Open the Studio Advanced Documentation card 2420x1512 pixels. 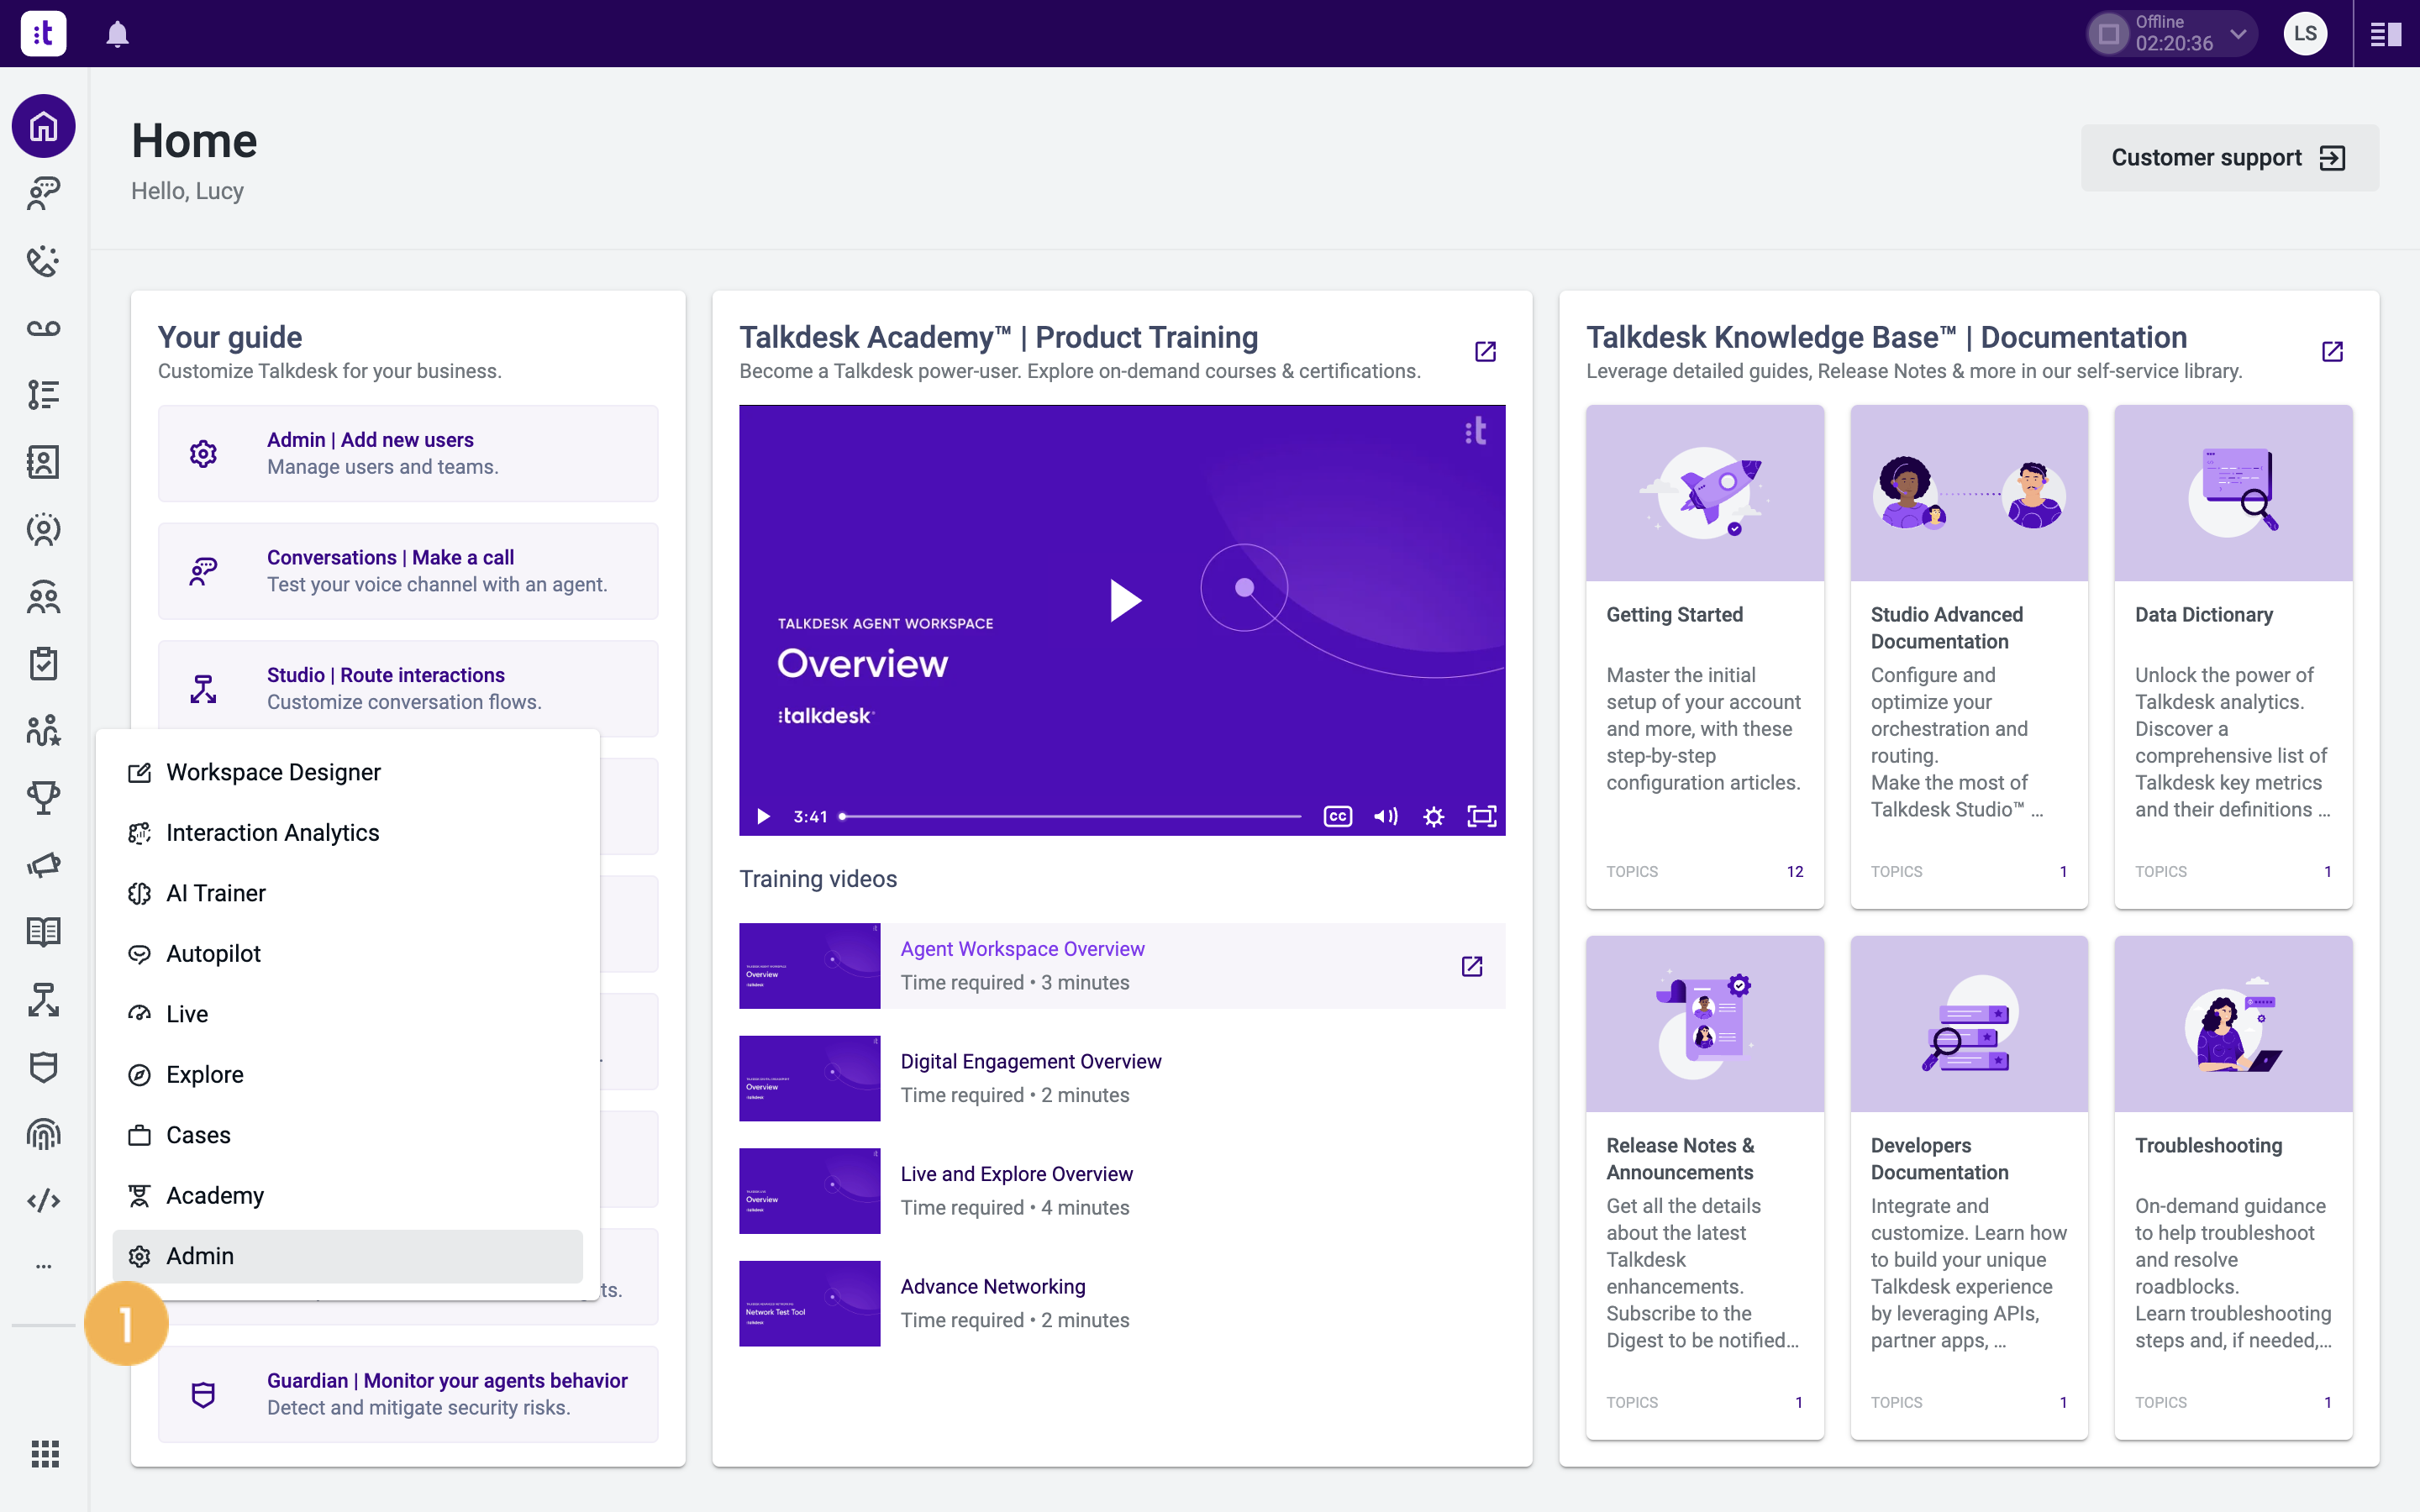coord(1968,657)
